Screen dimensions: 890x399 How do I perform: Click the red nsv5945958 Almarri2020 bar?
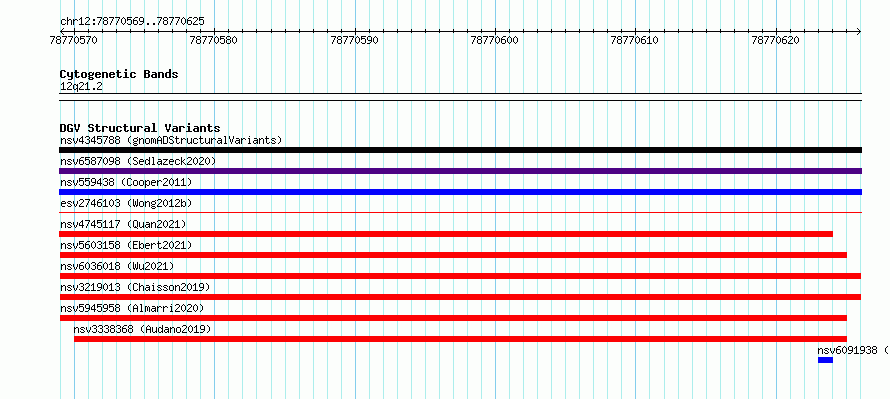[x=453, y=318]
